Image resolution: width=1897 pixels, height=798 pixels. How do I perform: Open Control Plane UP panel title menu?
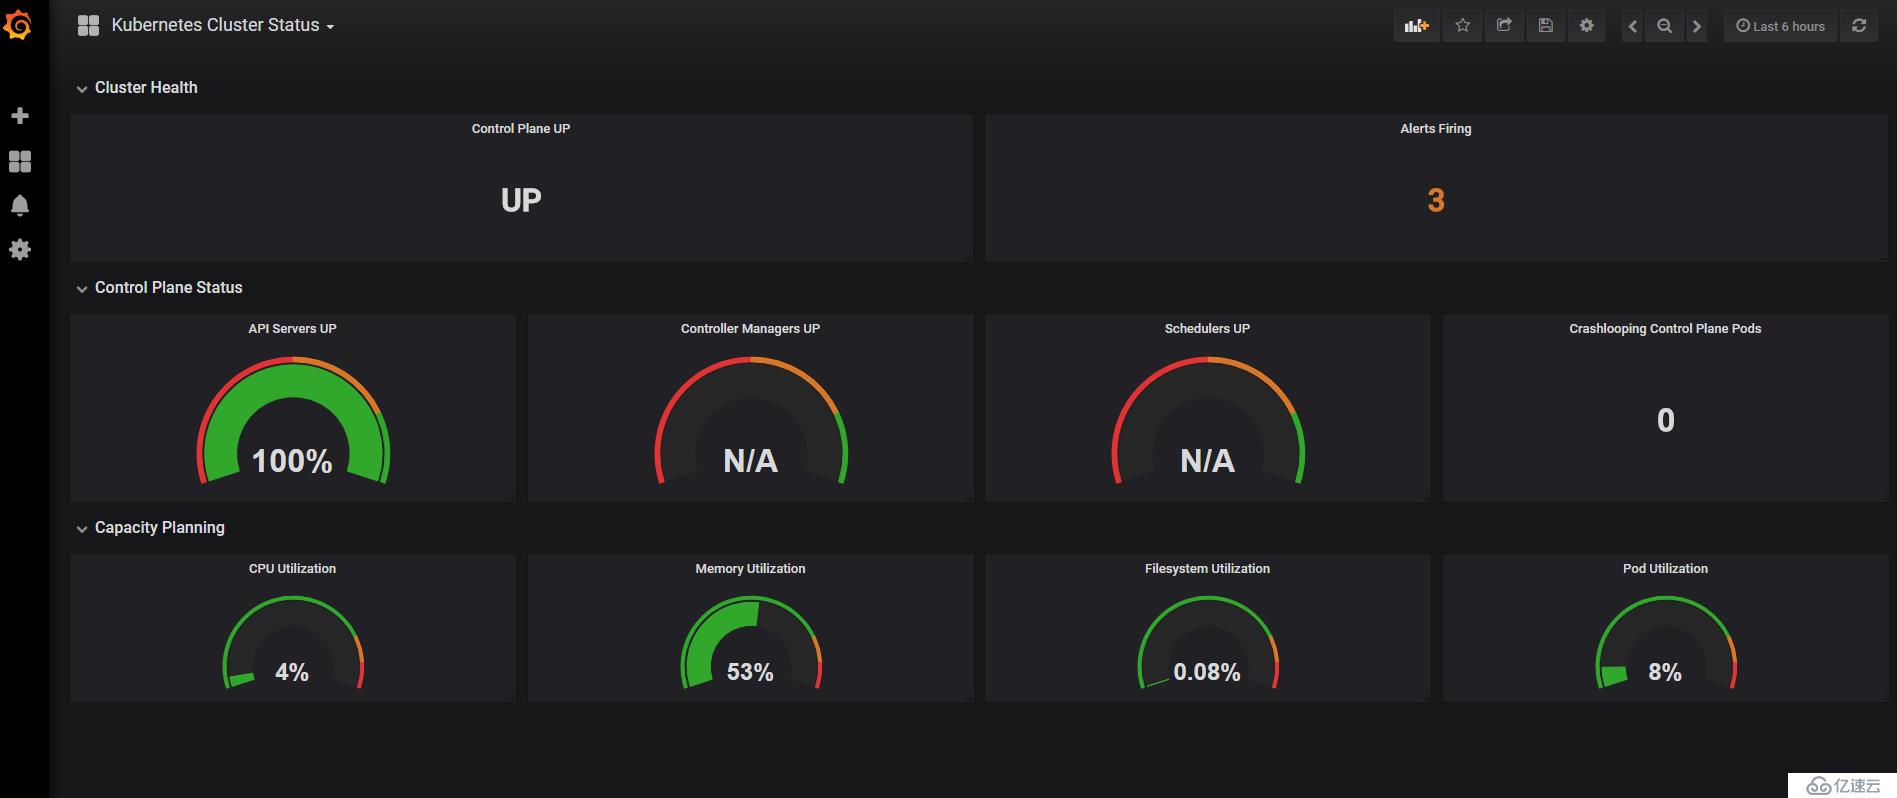521,129
